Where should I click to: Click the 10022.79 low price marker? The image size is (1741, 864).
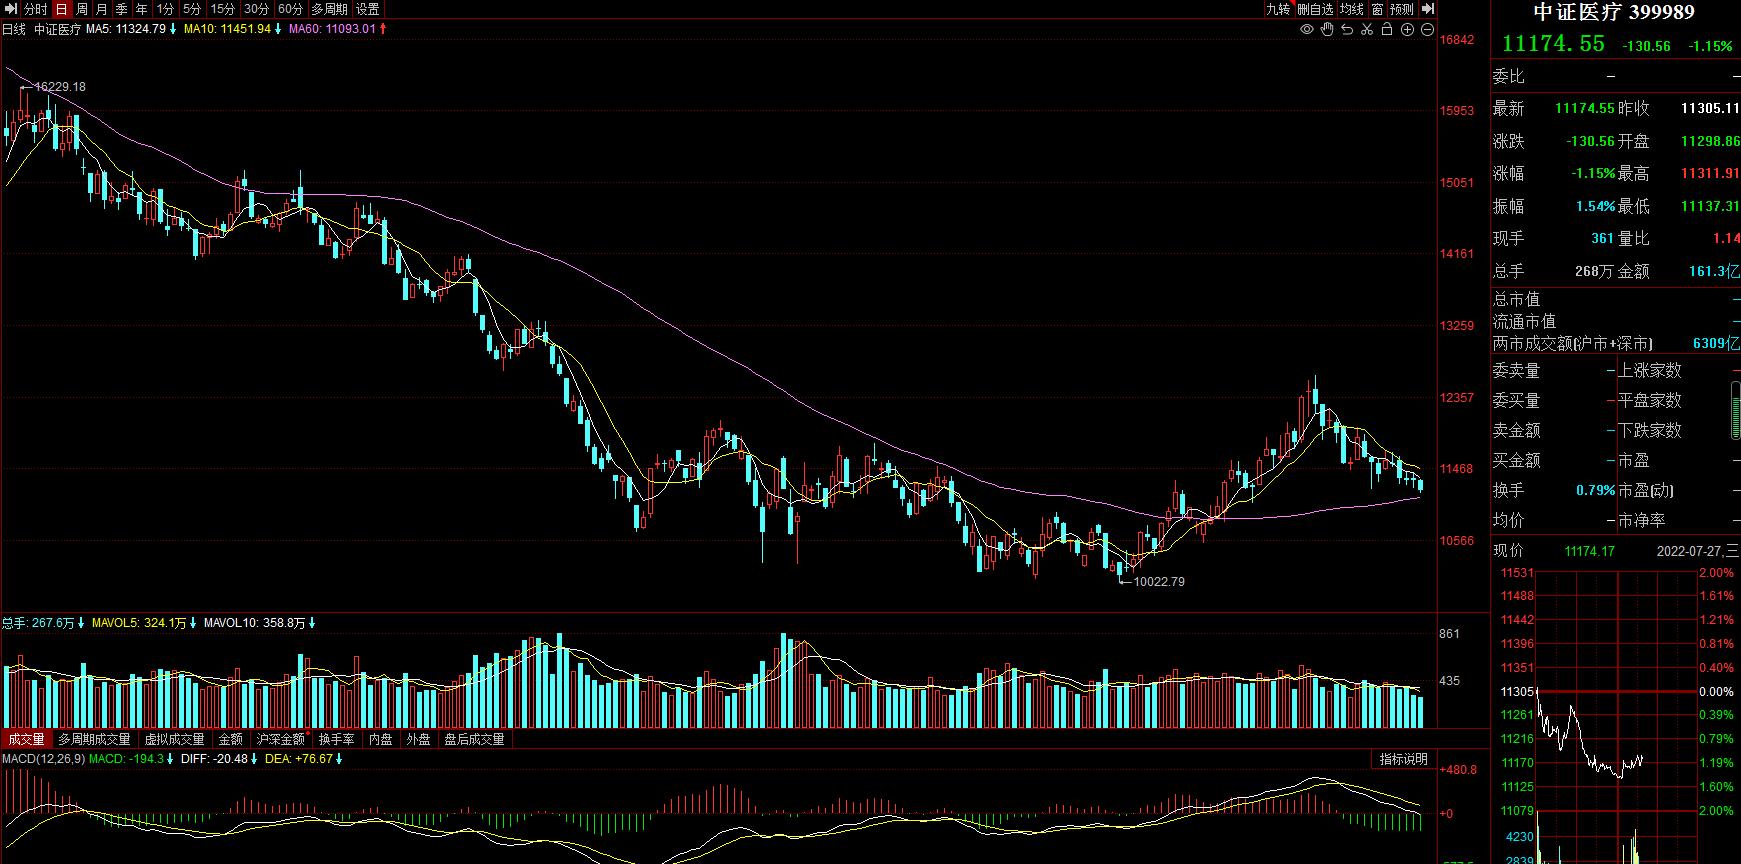pos(1159,582)
